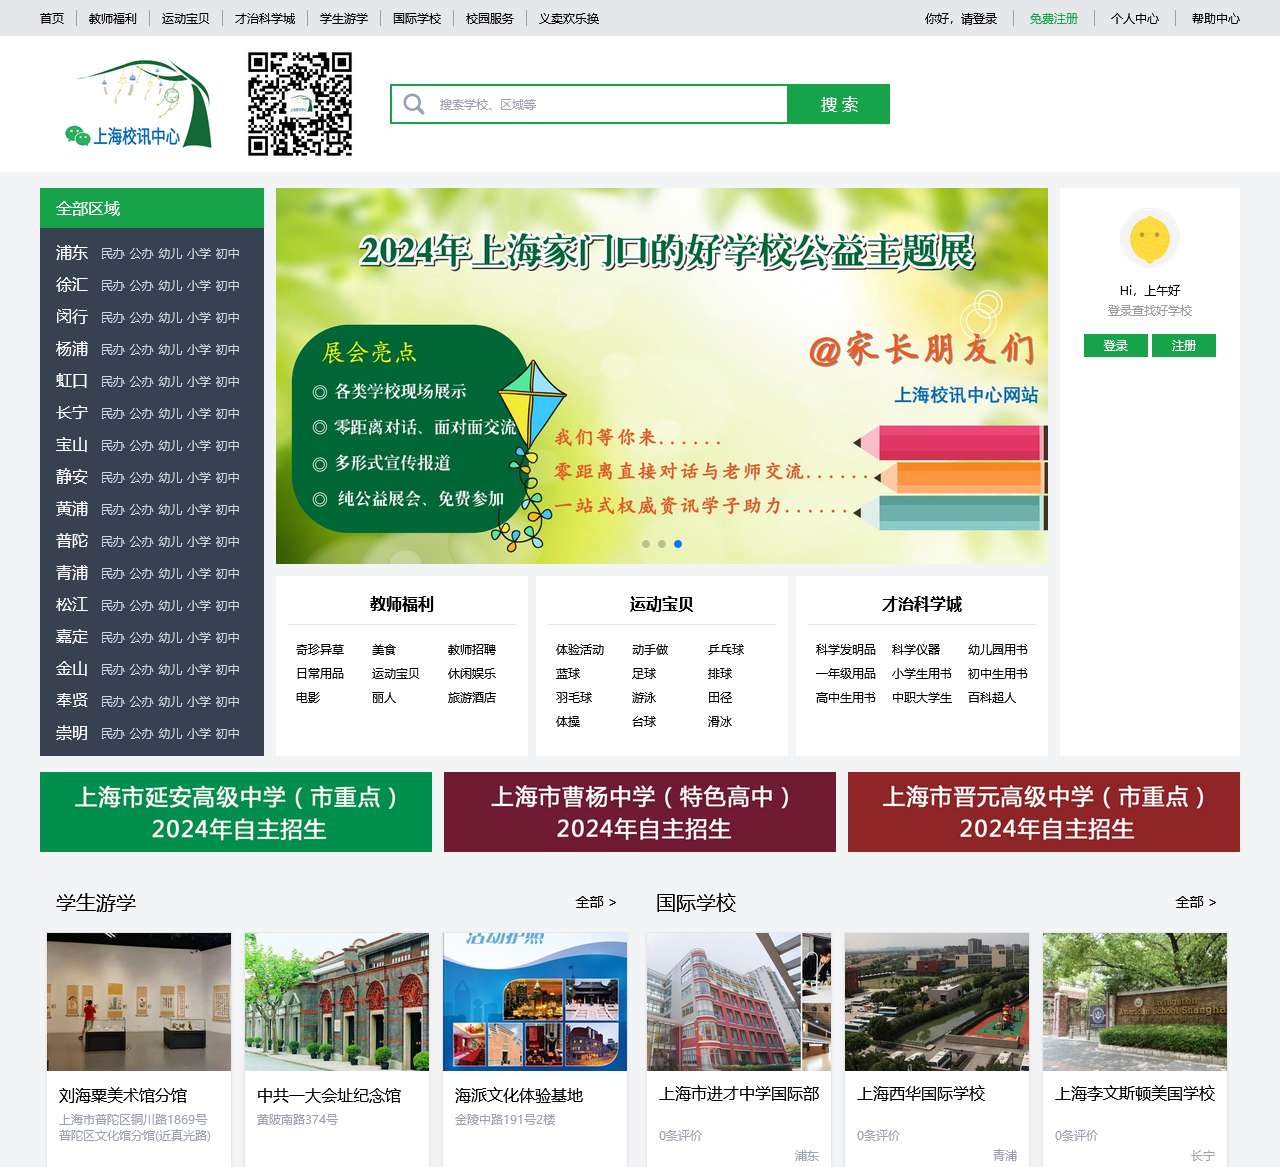
Task: Open 义卖欢乐换 in top navigation
Action: pyautogui.click(x=569, y=19)
